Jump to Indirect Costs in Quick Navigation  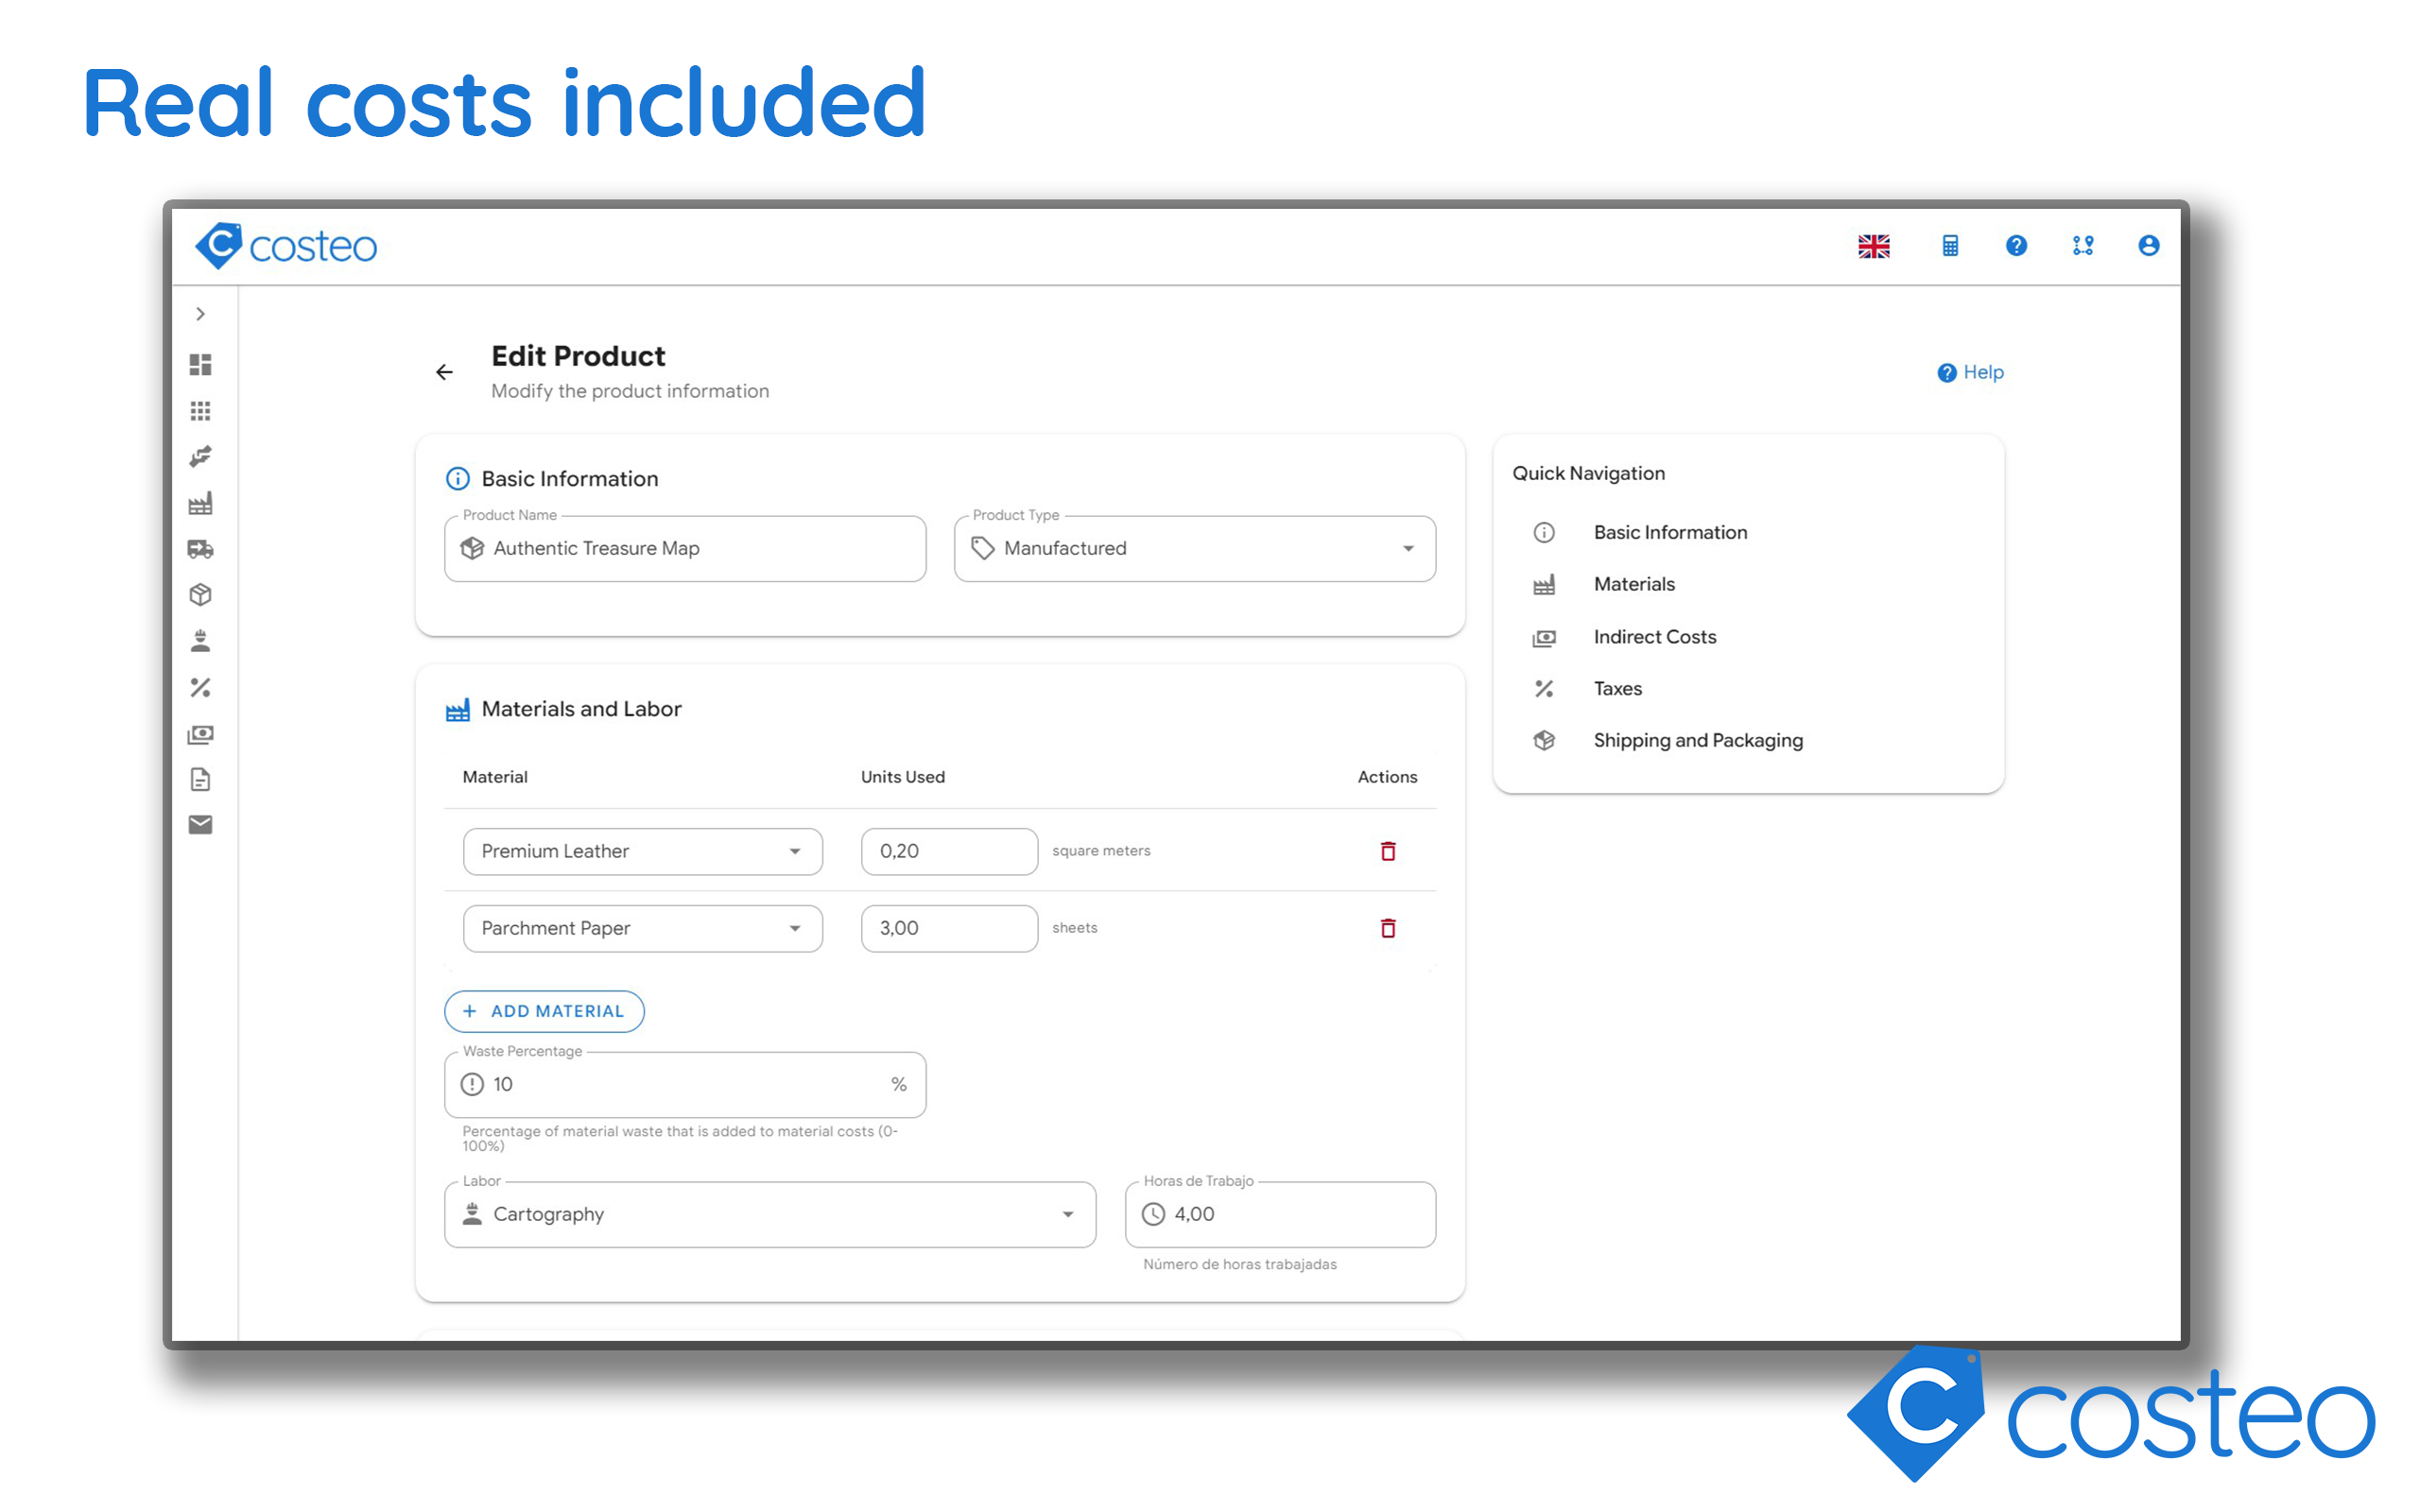point(1654,636)
